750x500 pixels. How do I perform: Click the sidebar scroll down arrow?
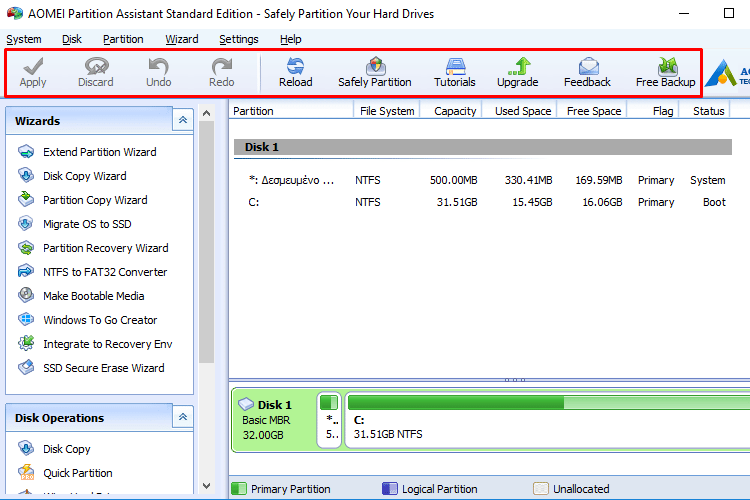click(x=207, y=486)
